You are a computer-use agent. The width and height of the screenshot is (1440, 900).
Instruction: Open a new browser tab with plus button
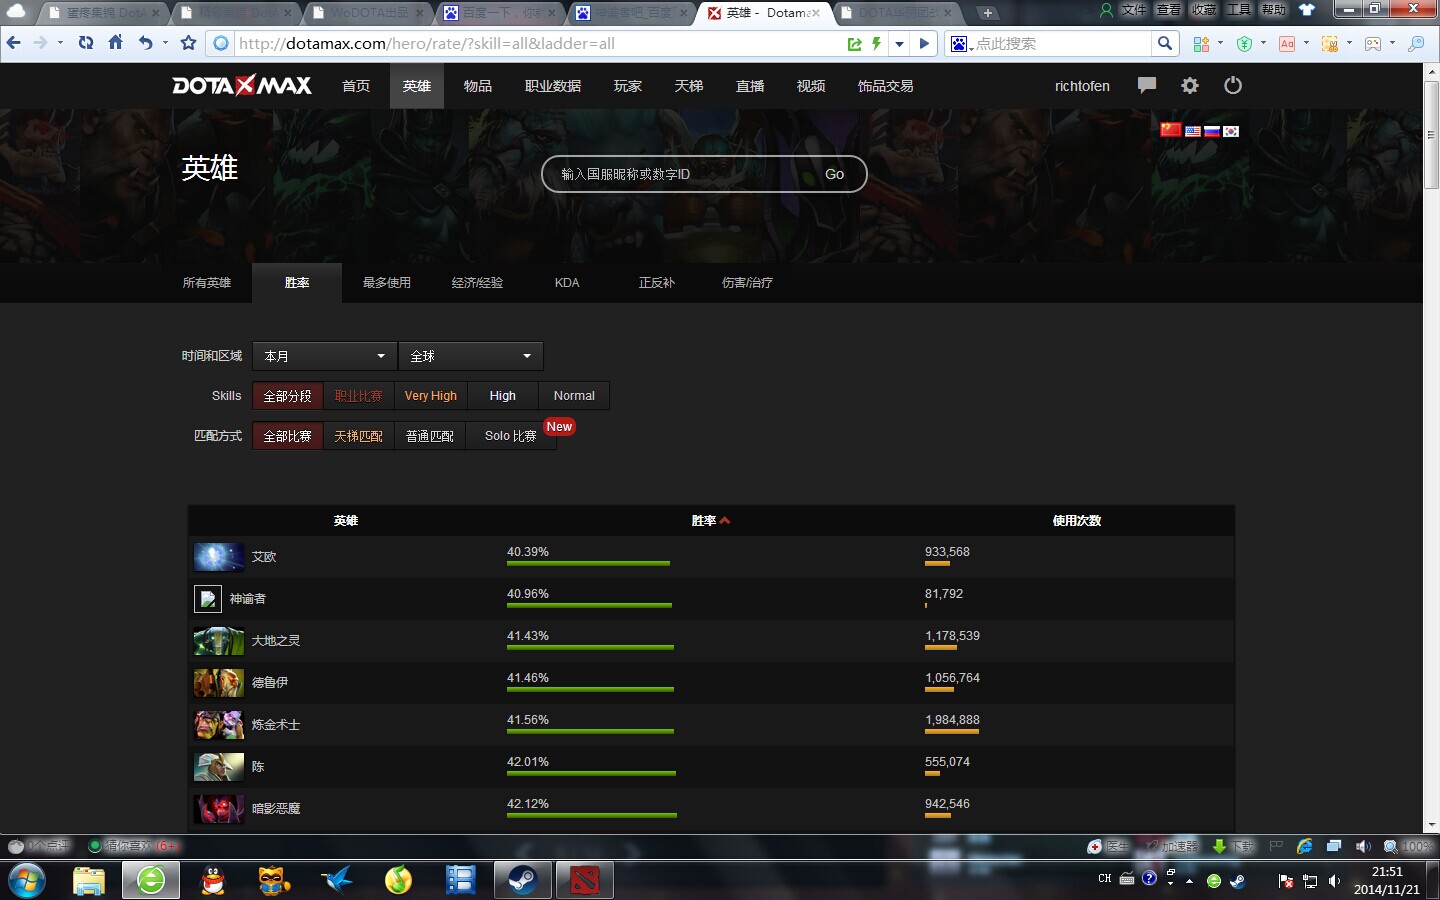point(987,13)
